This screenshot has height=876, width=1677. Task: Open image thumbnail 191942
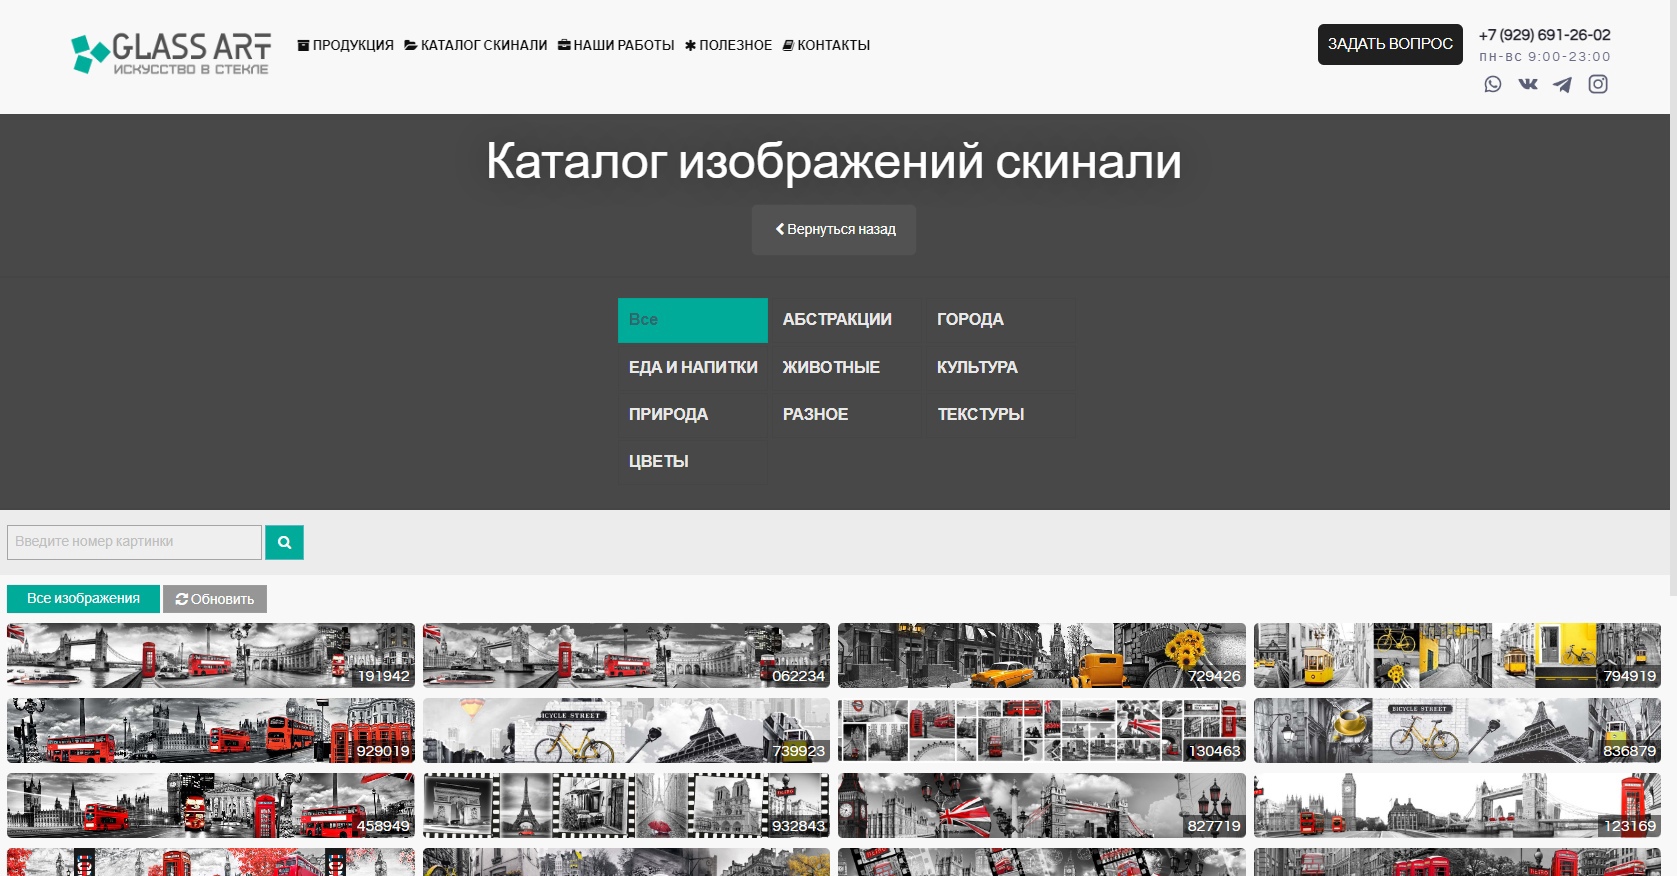pyautogui.click(x=211, y=655)
